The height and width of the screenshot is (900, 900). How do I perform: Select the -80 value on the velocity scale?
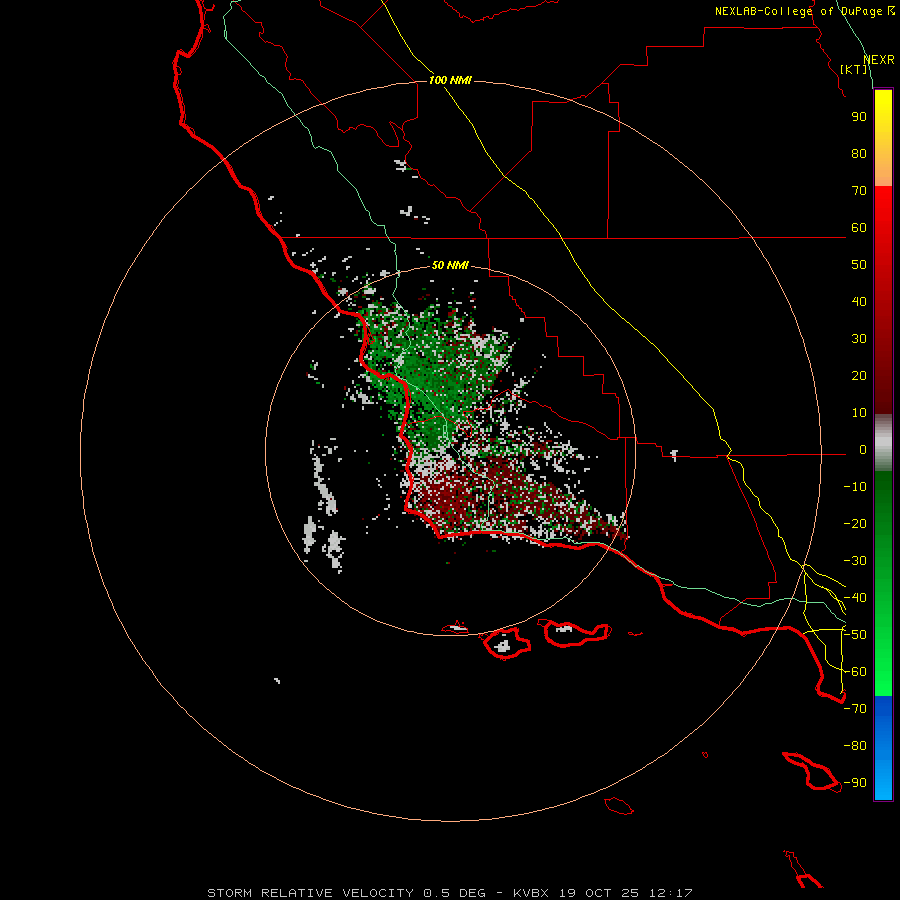point(855,746)
